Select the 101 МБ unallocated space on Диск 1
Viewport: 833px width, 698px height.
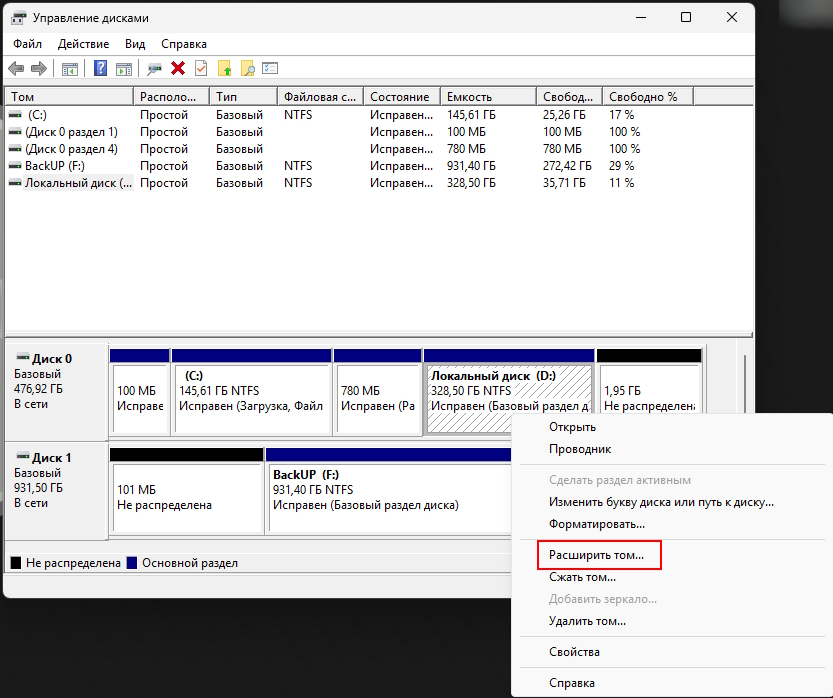tap(186, 491)
